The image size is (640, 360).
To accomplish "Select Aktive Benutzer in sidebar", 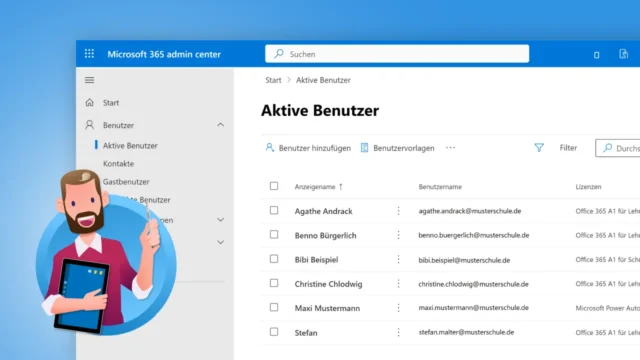I will tap(130, 145).
